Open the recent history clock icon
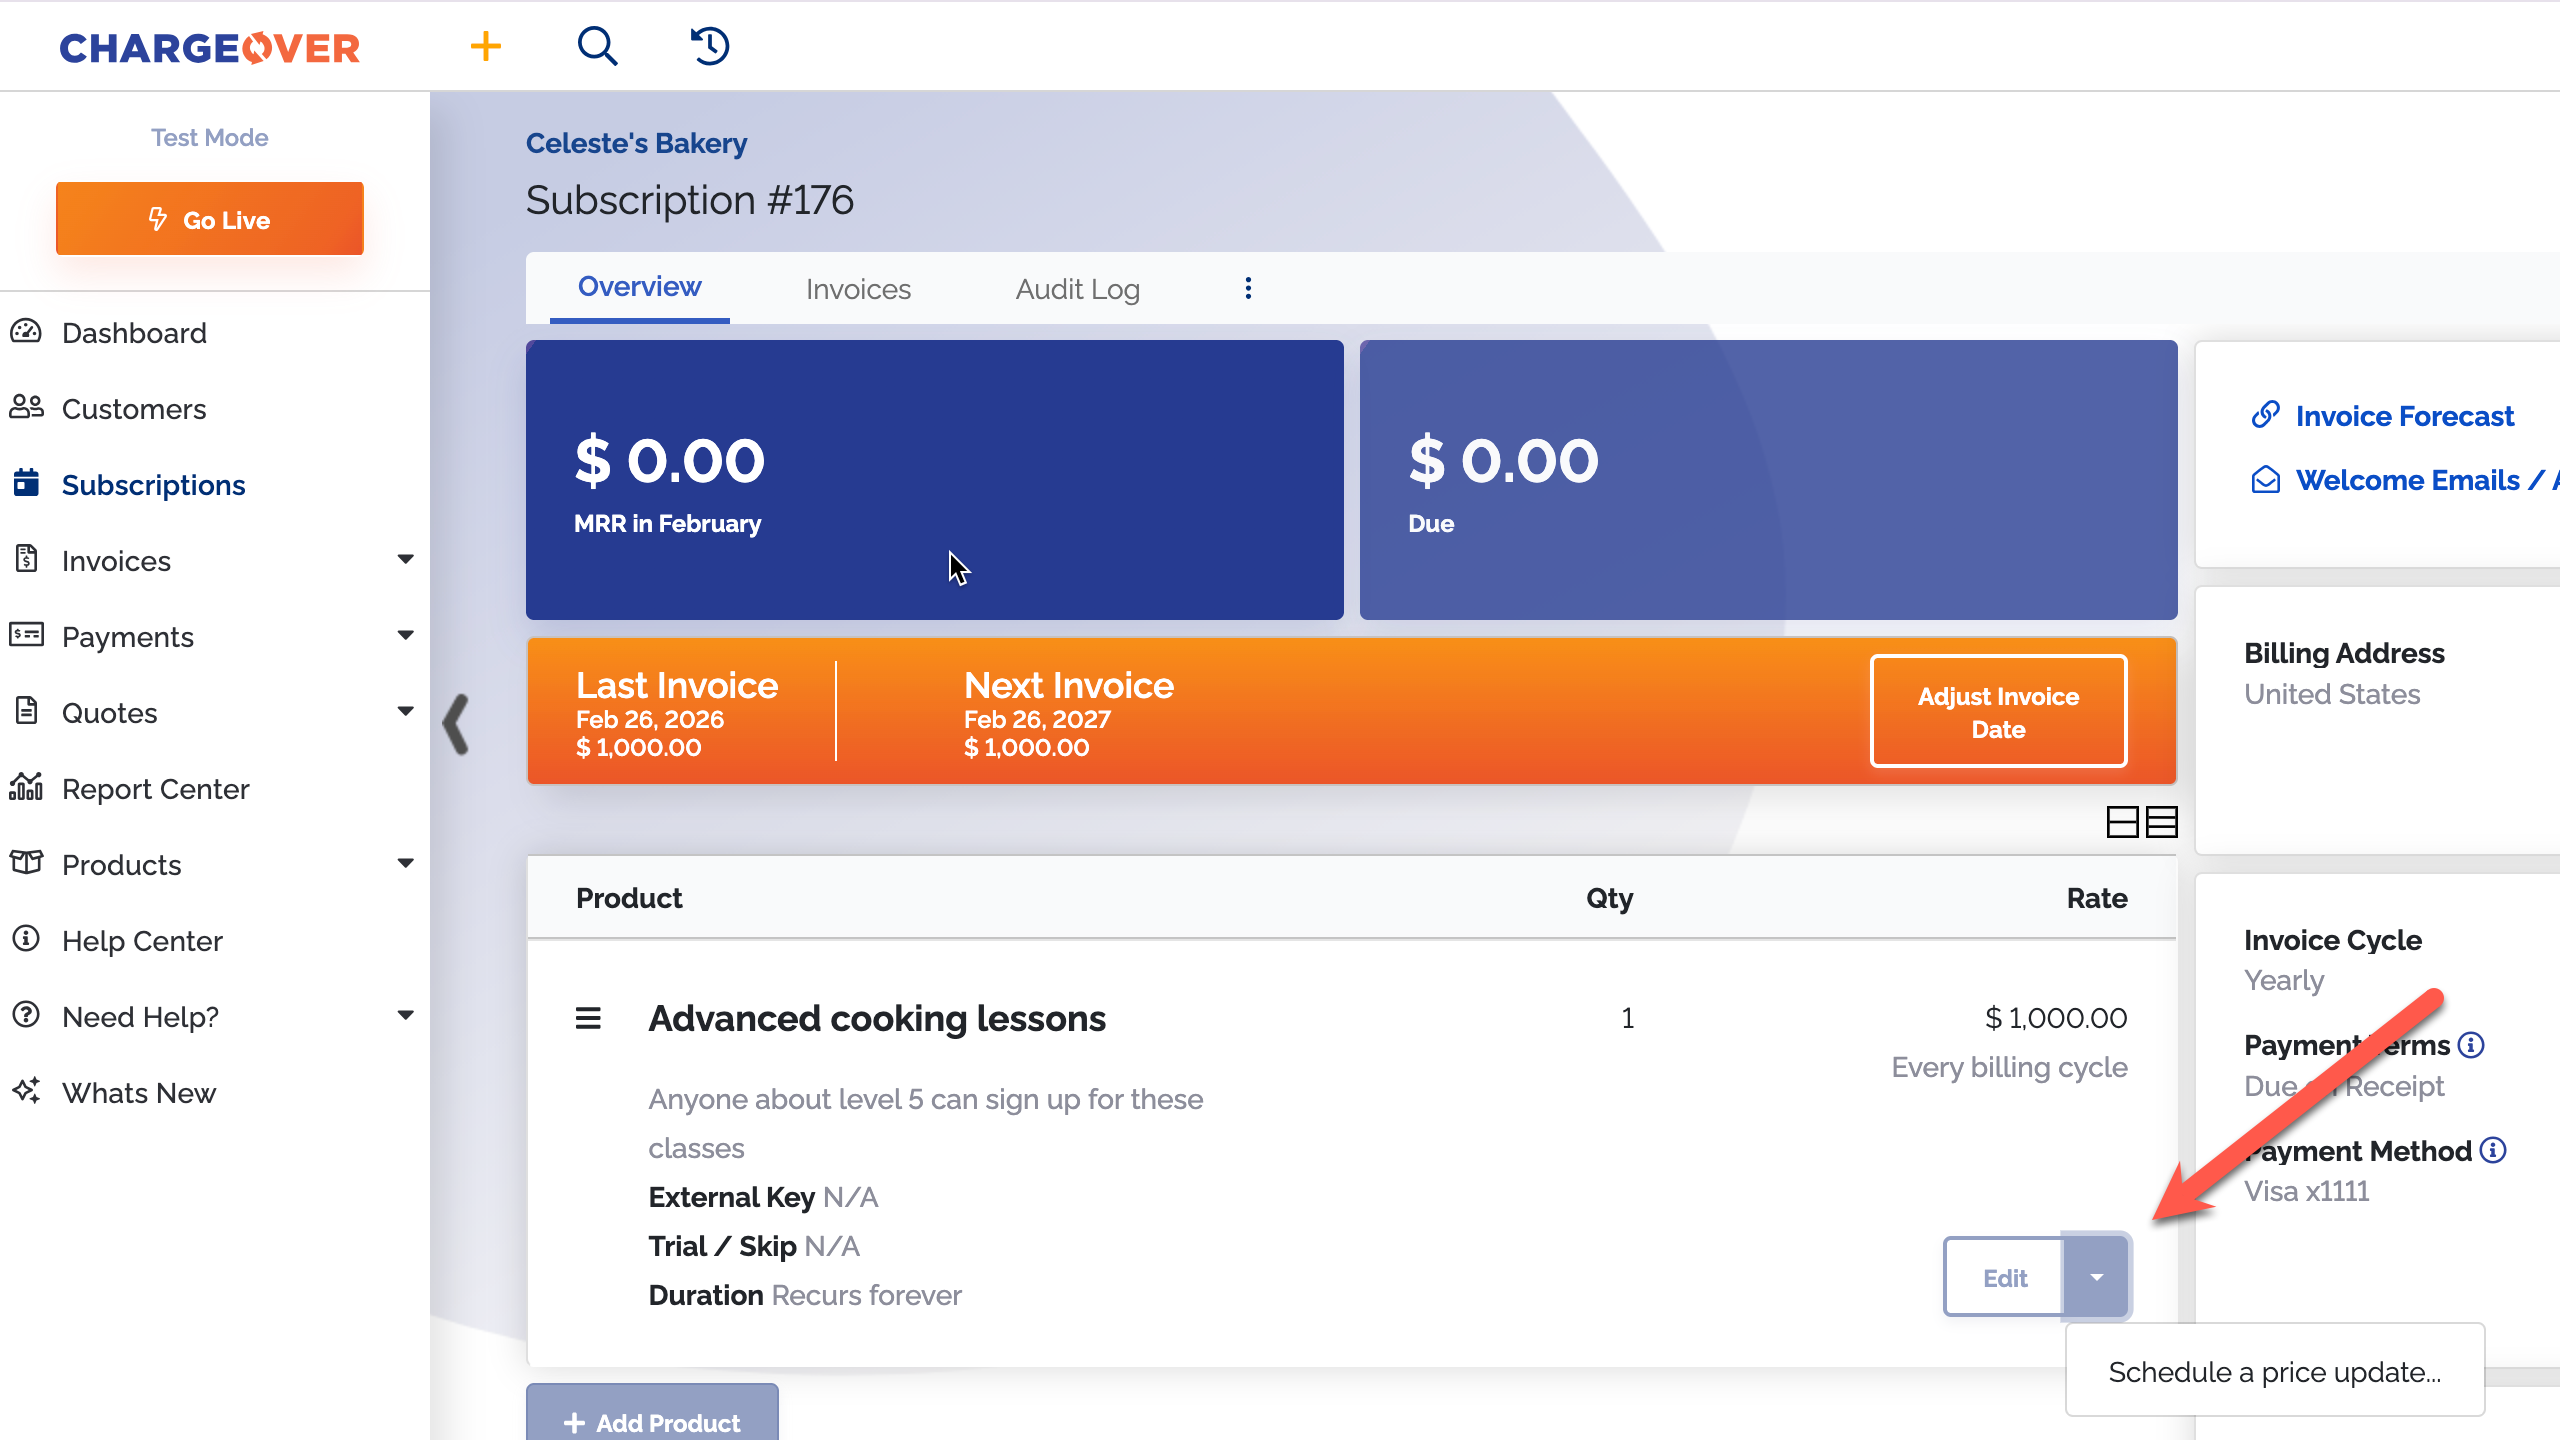 [x=710, y=46]
